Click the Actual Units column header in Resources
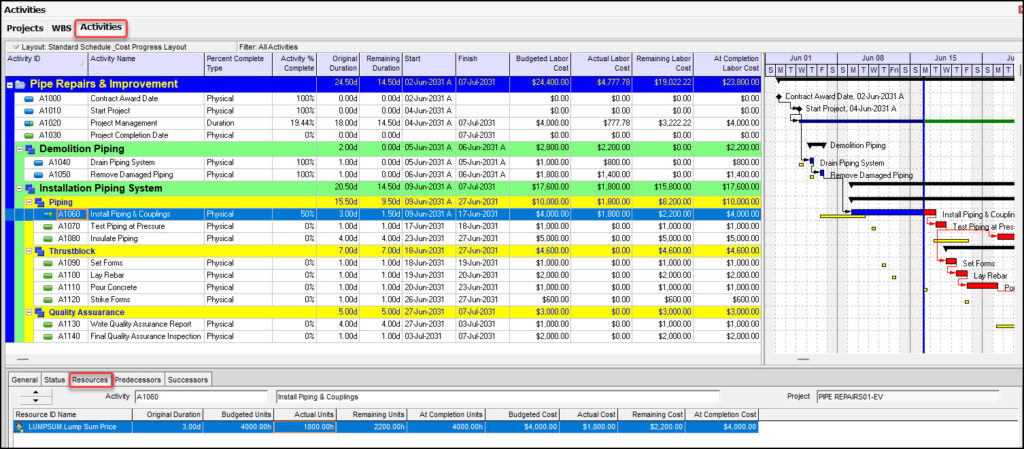 [306, 414]
